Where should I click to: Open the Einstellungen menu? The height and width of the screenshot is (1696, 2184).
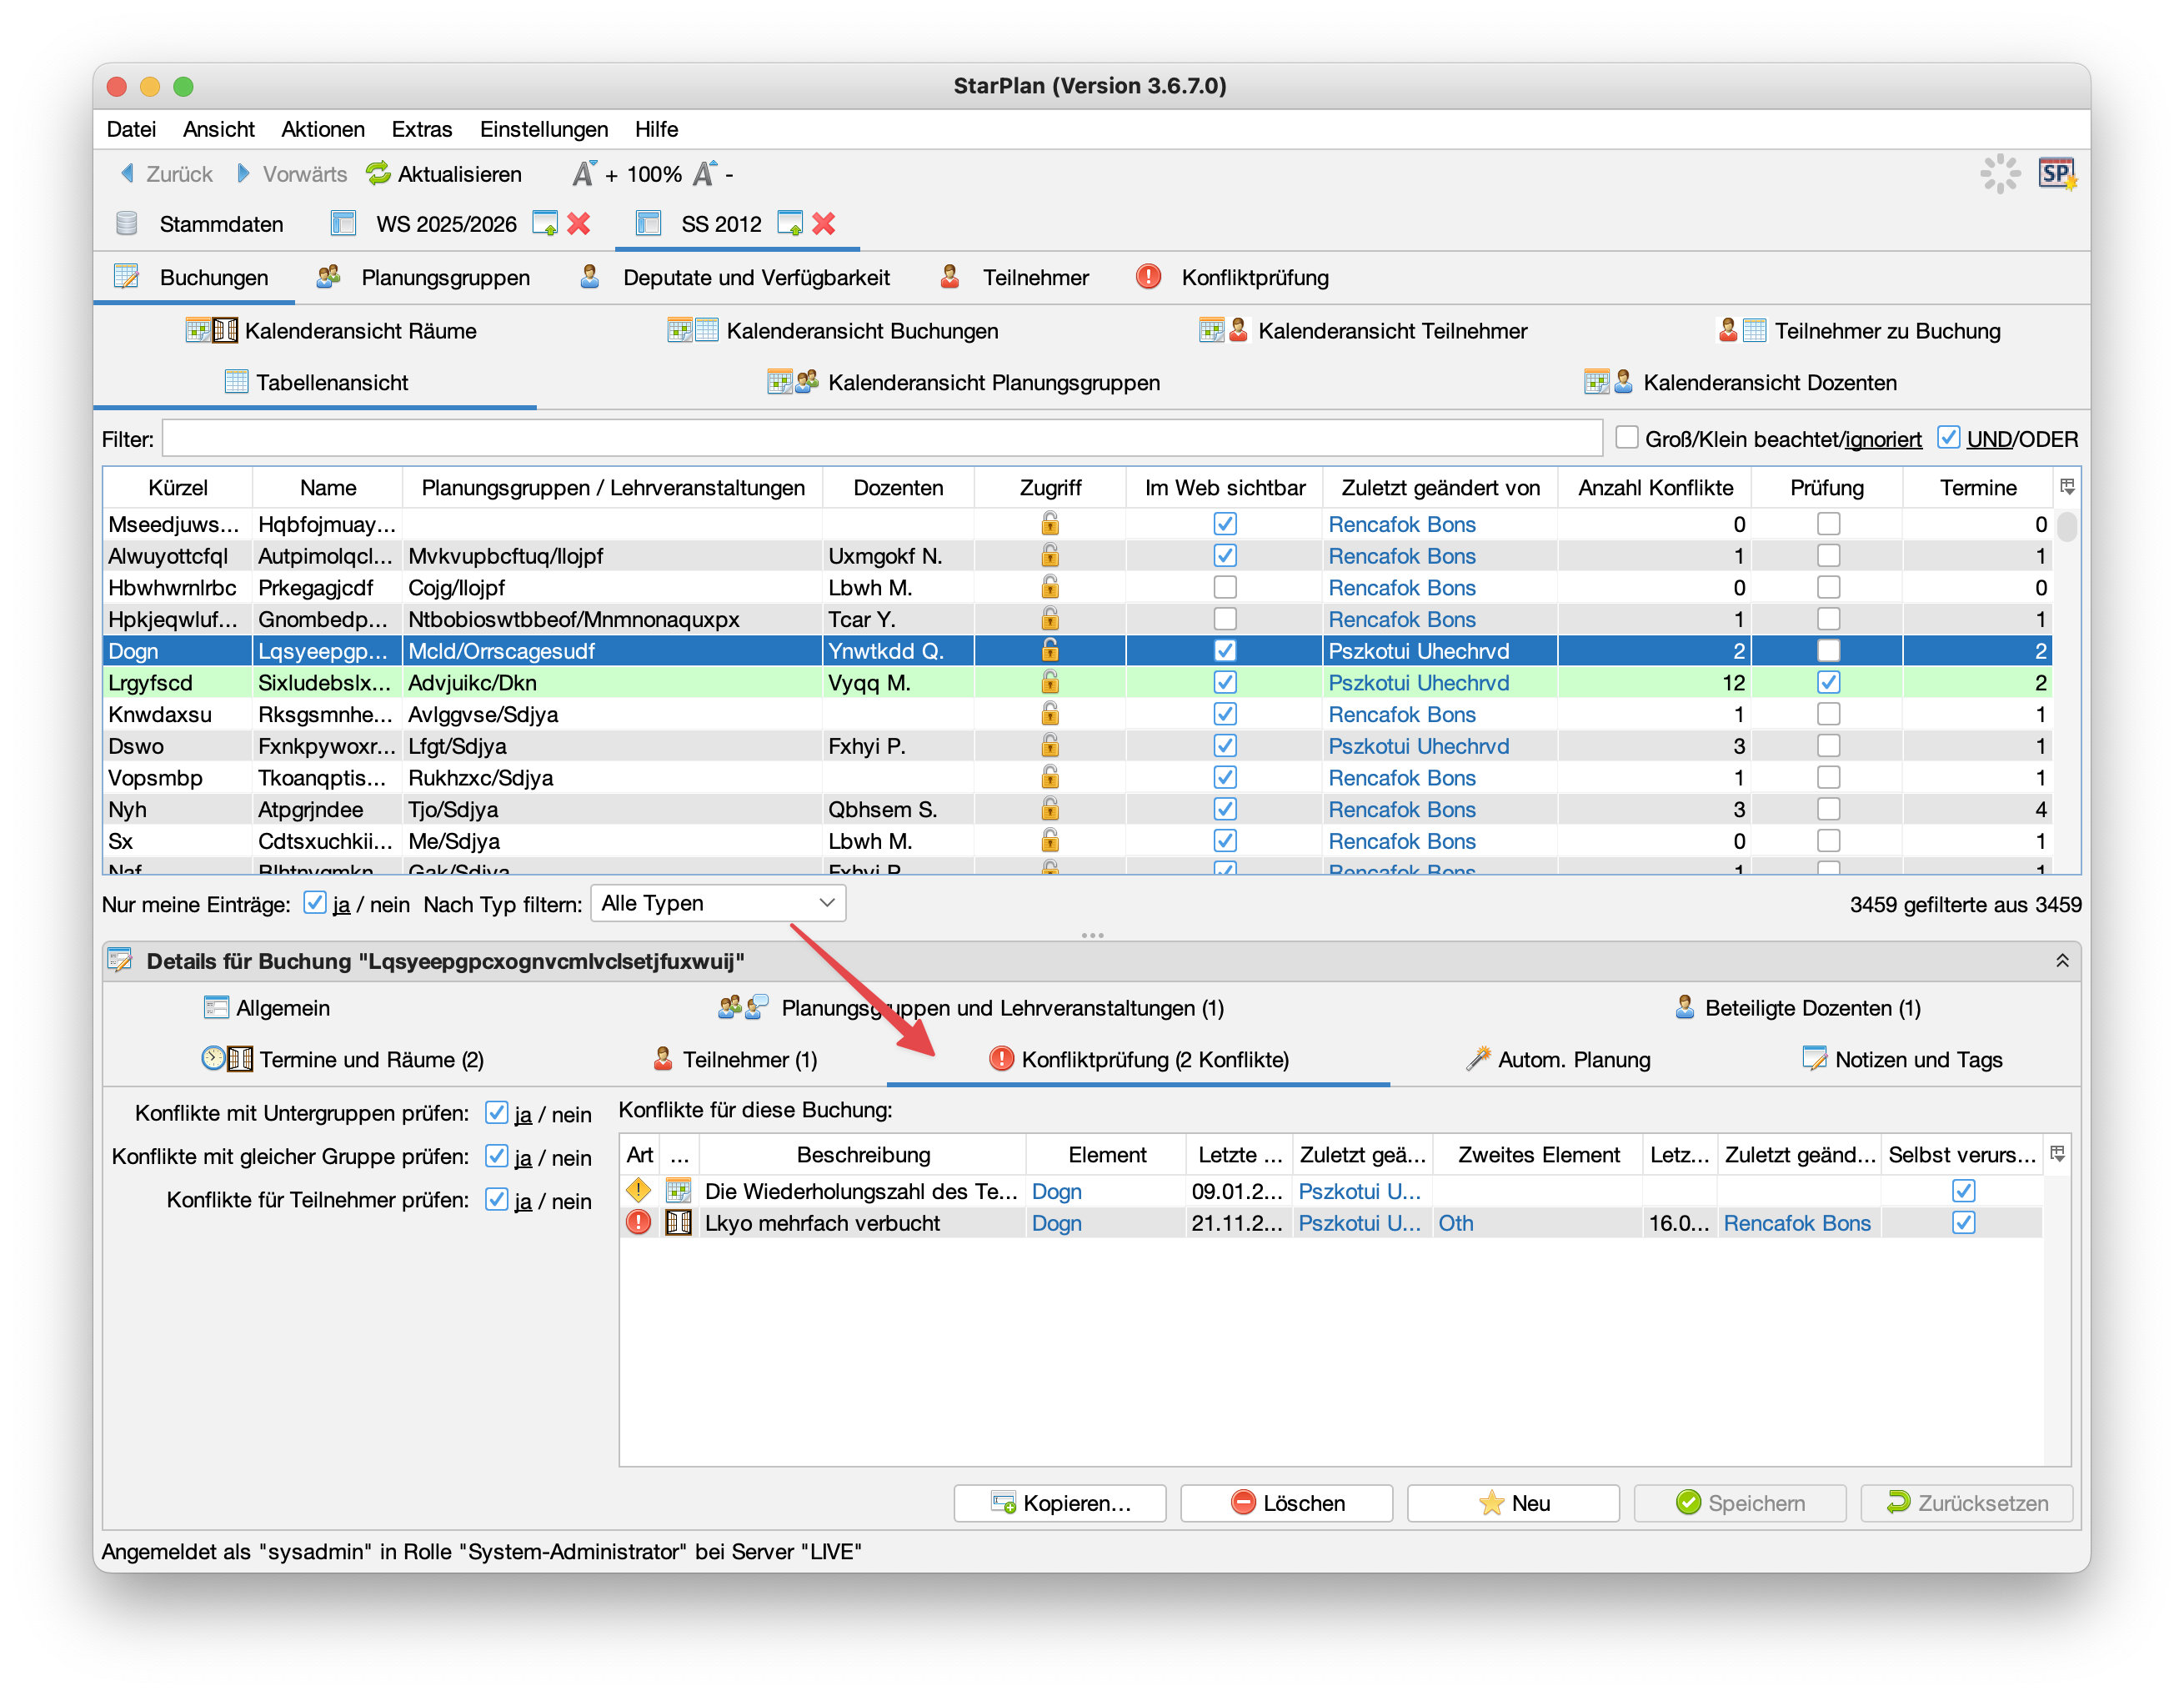point(543,129)
